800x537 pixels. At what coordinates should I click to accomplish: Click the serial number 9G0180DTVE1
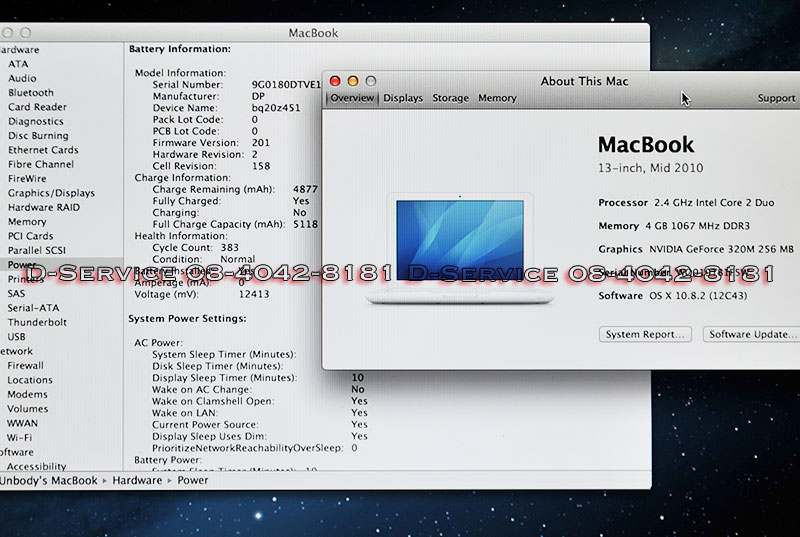point(286,85)
